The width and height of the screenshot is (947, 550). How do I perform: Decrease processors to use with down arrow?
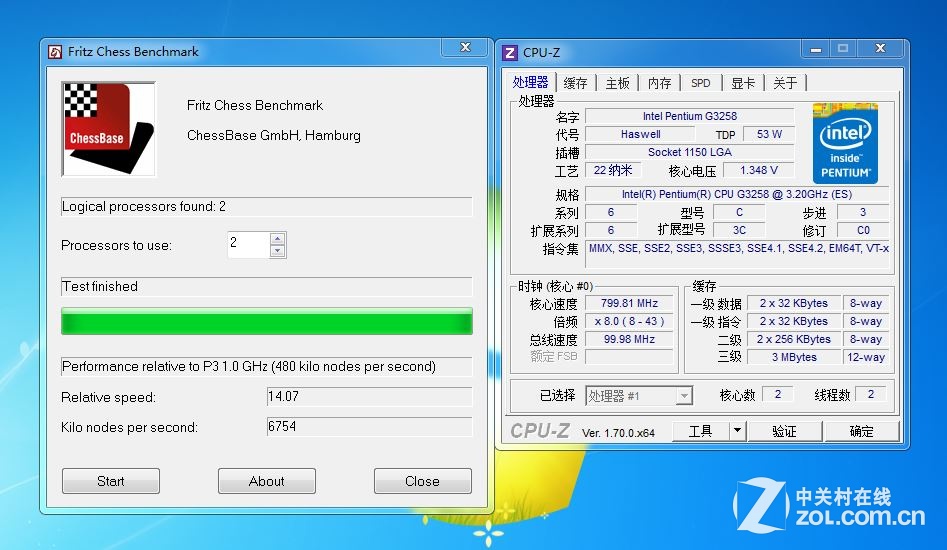click(x=278, y=251)
